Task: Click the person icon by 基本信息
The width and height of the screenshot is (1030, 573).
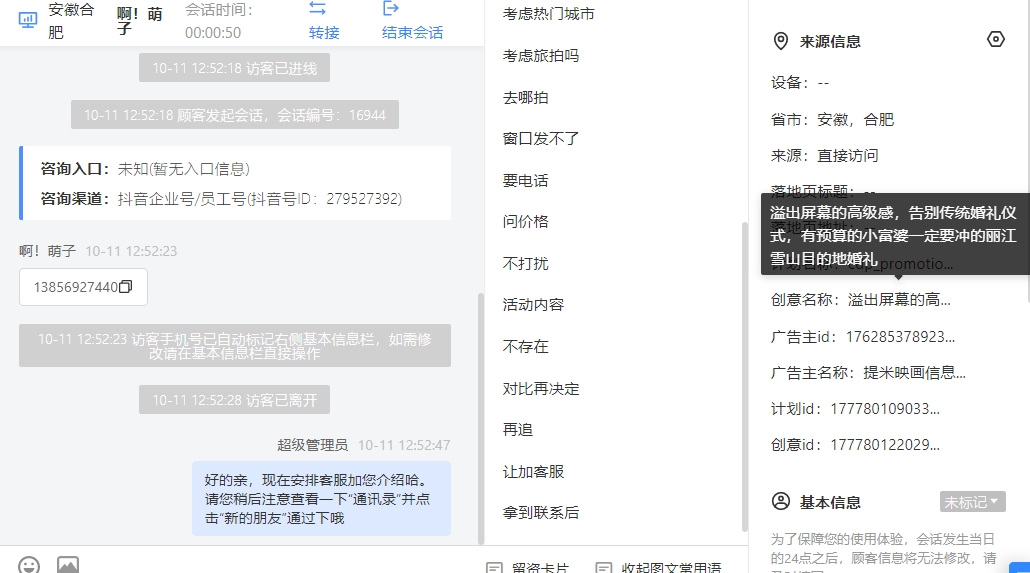Action: [x=780, y=501]
